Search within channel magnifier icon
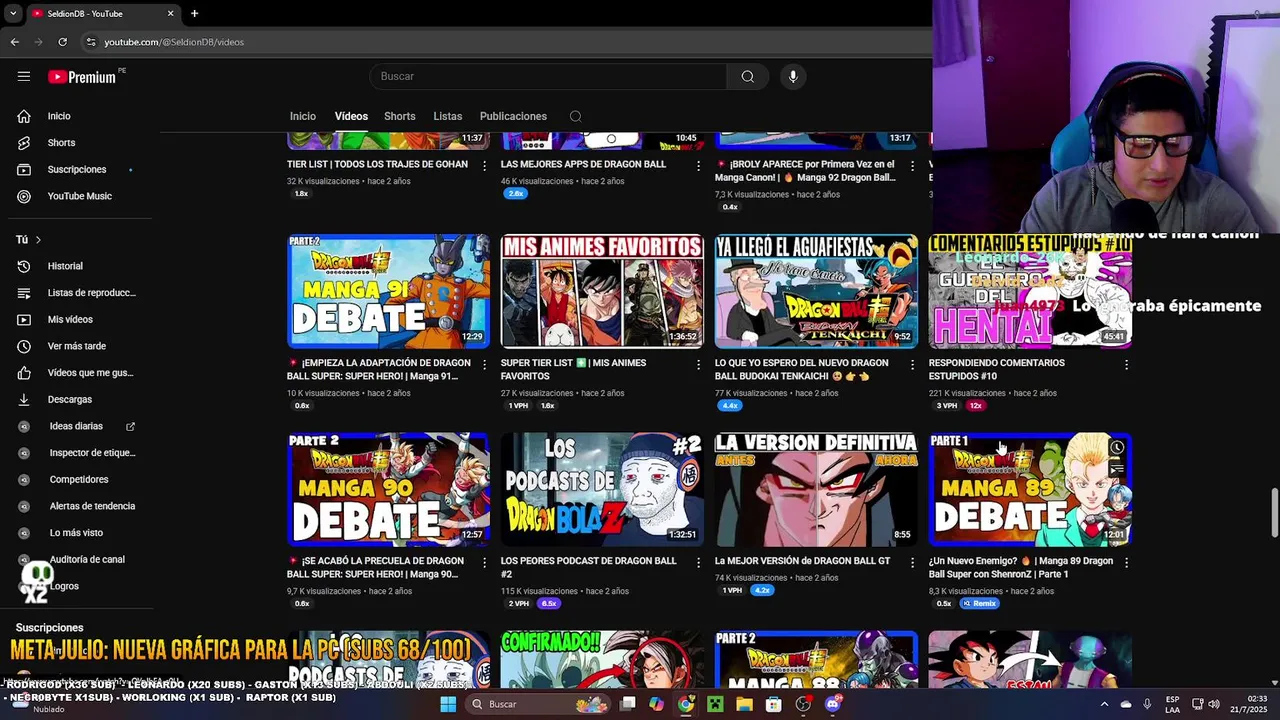The image size is (1280, 720). click(575, 116)
